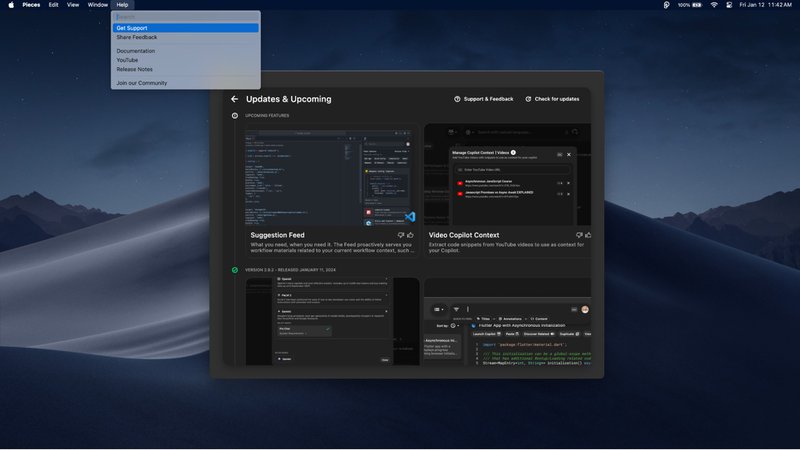Open the screen mirroring display icon in menu bar
The image size is (800, 450).
coord(729,5)
